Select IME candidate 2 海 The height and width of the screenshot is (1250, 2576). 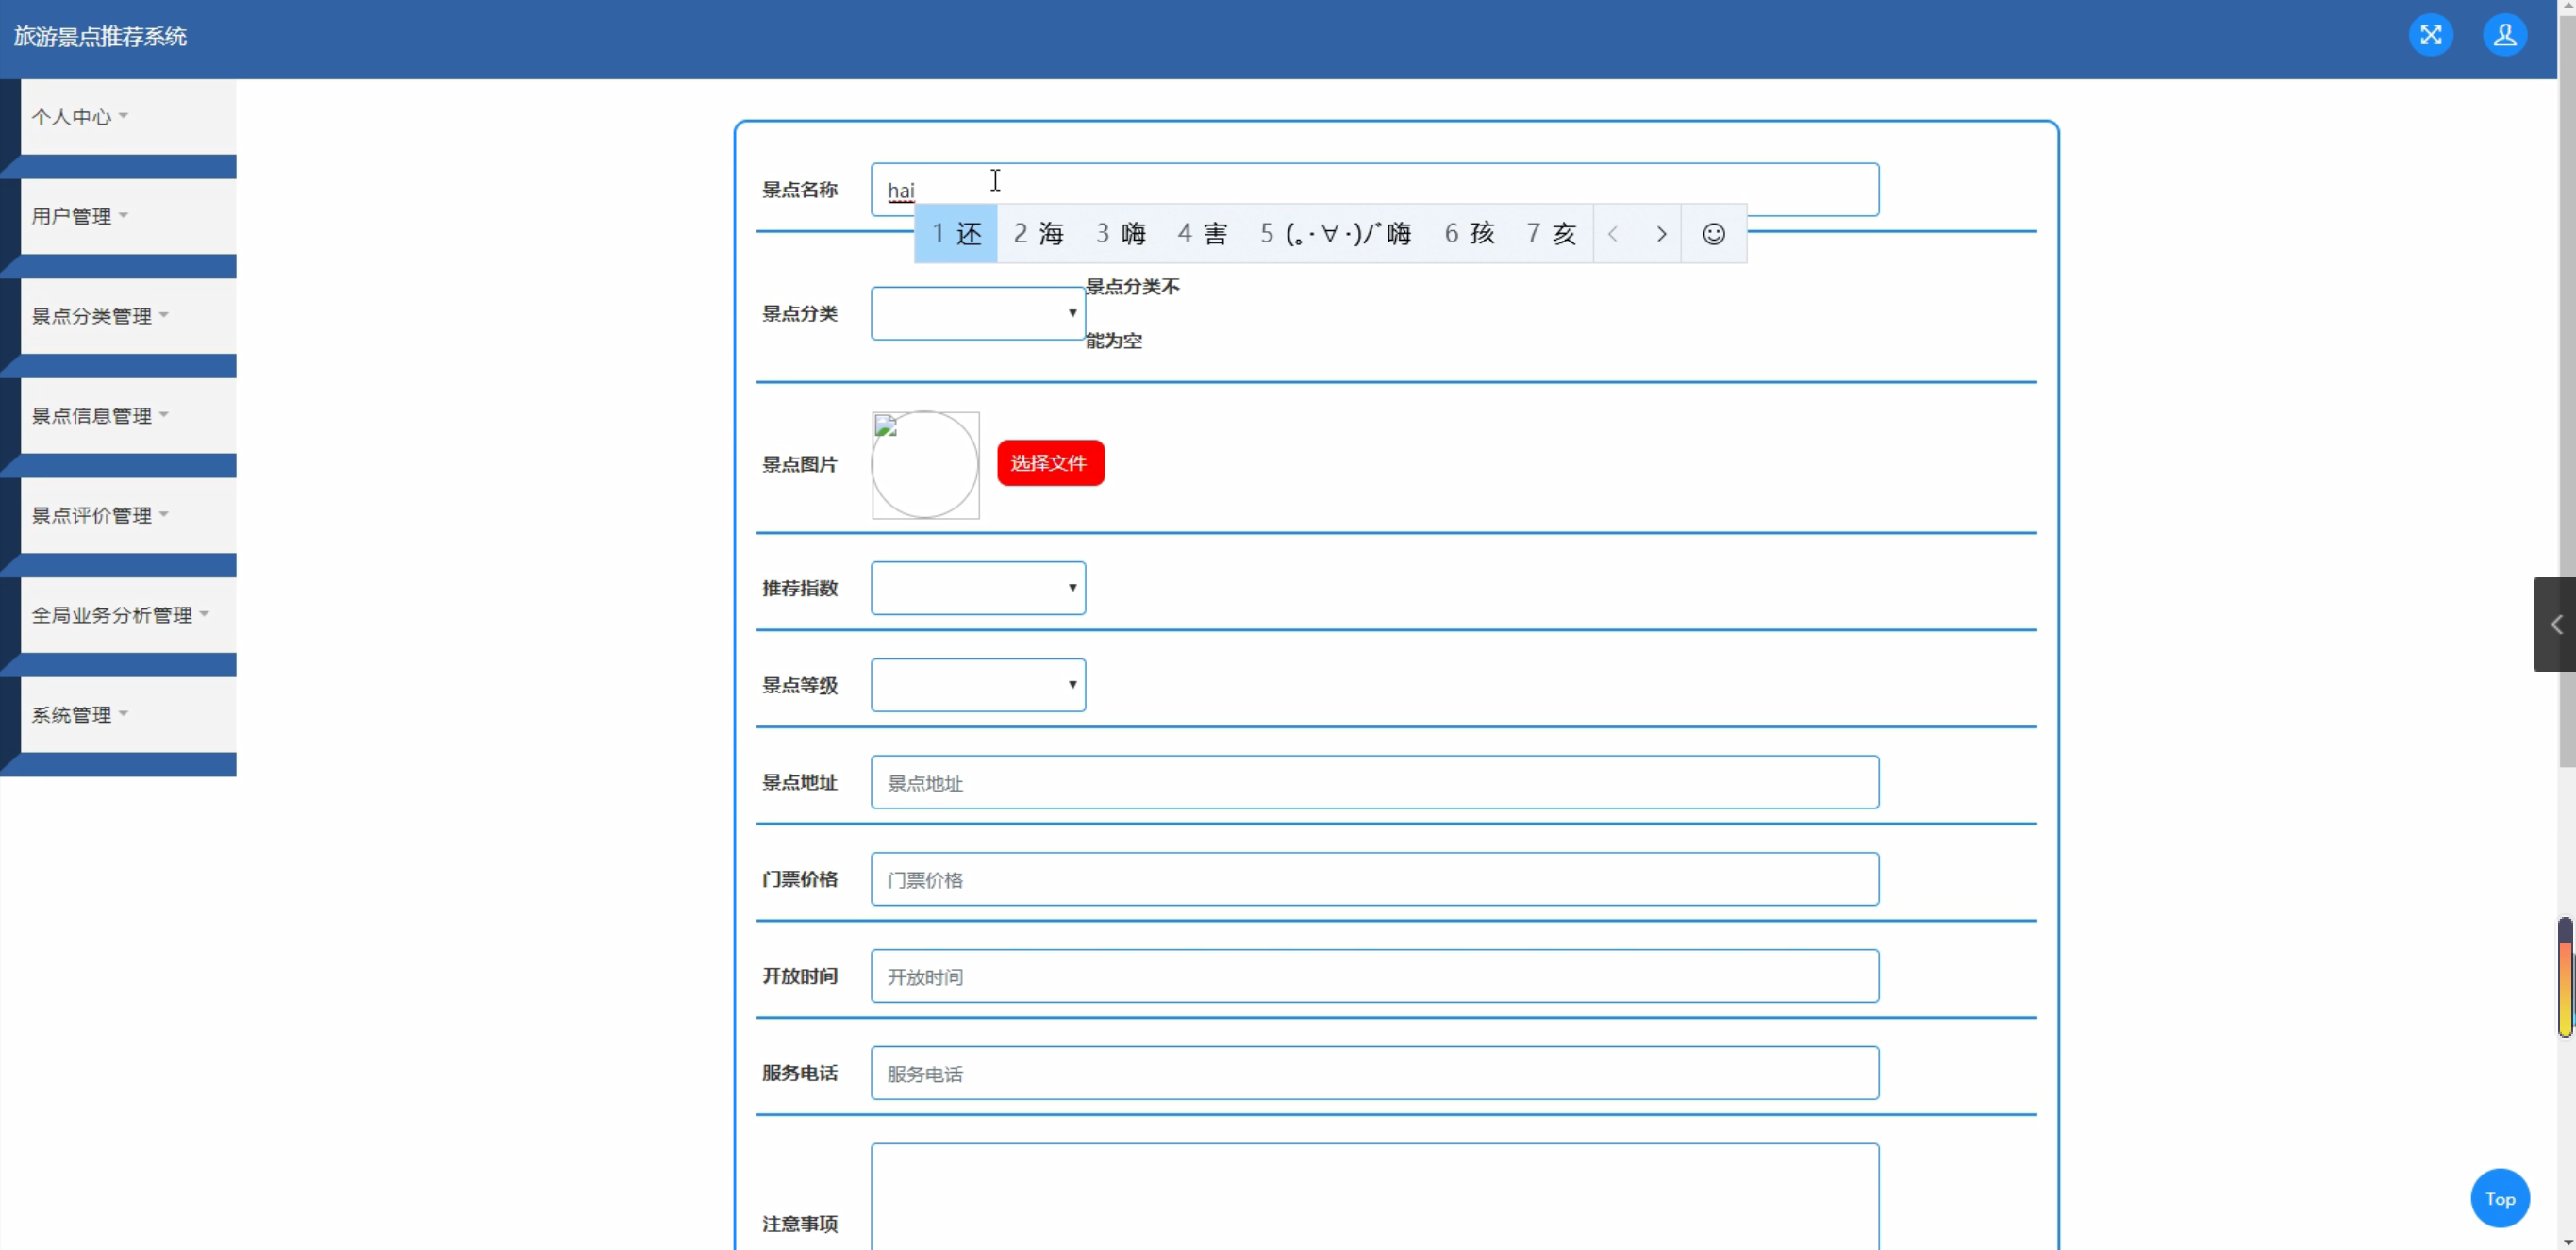[x=1038, y=234]
